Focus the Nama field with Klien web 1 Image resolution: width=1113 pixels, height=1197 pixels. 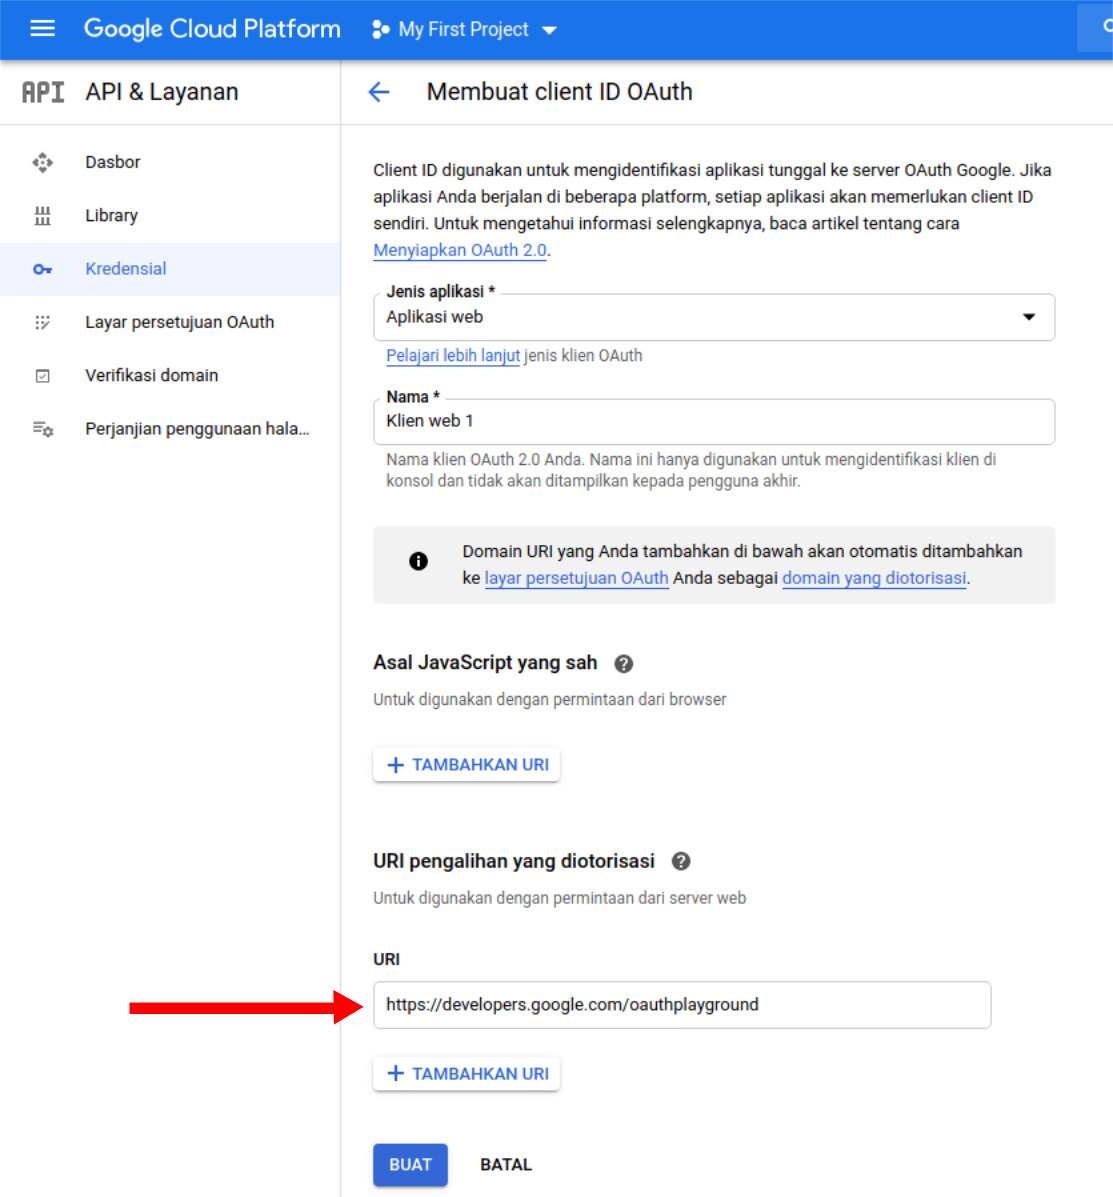click(x=714, y=421)
